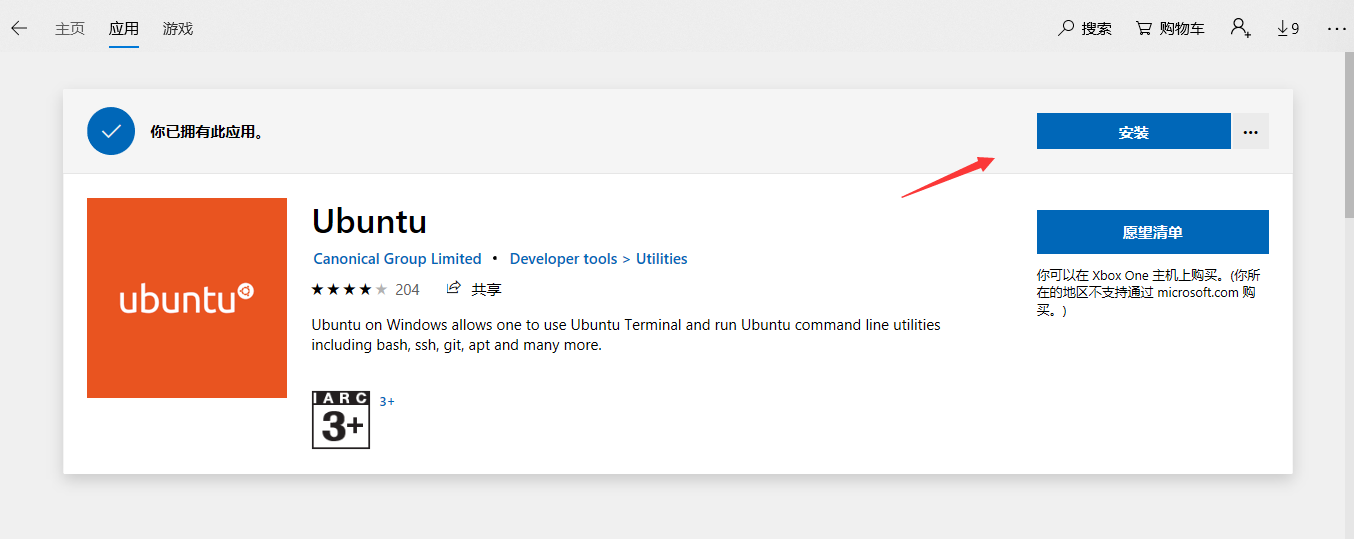Switch to the 应用 tab
The image size is (1354, 539).
[x=124, y=28]
